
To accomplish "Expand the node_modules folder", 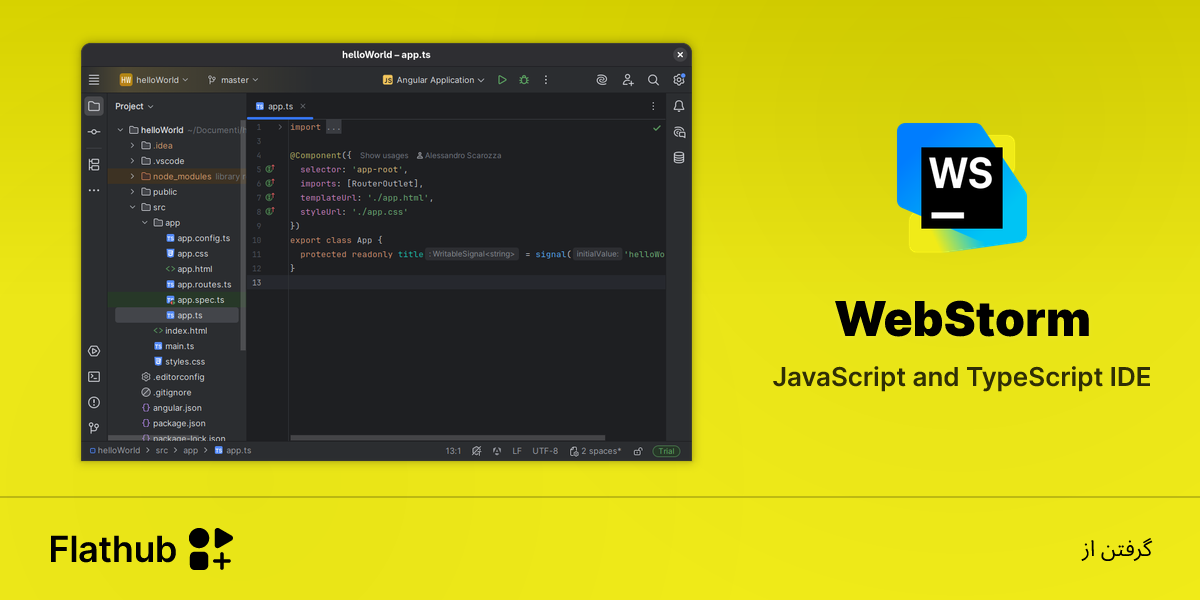I will point(132,176).
